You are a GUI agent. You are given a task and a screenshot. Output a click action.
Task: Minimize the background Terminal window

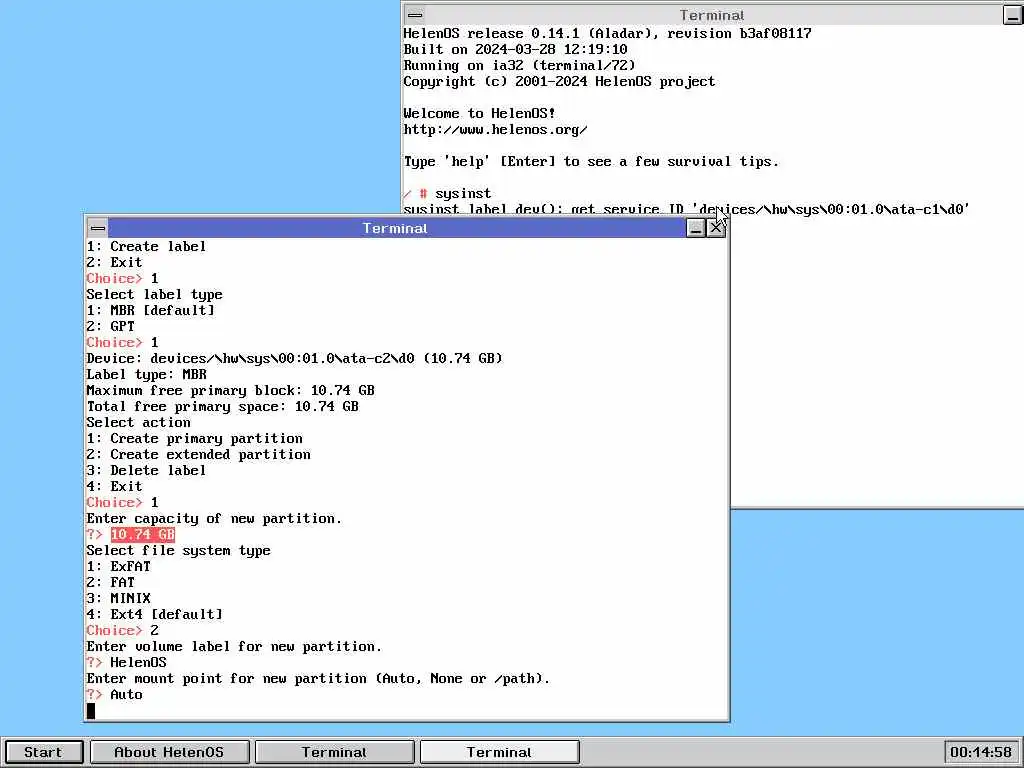(1013, 15)
